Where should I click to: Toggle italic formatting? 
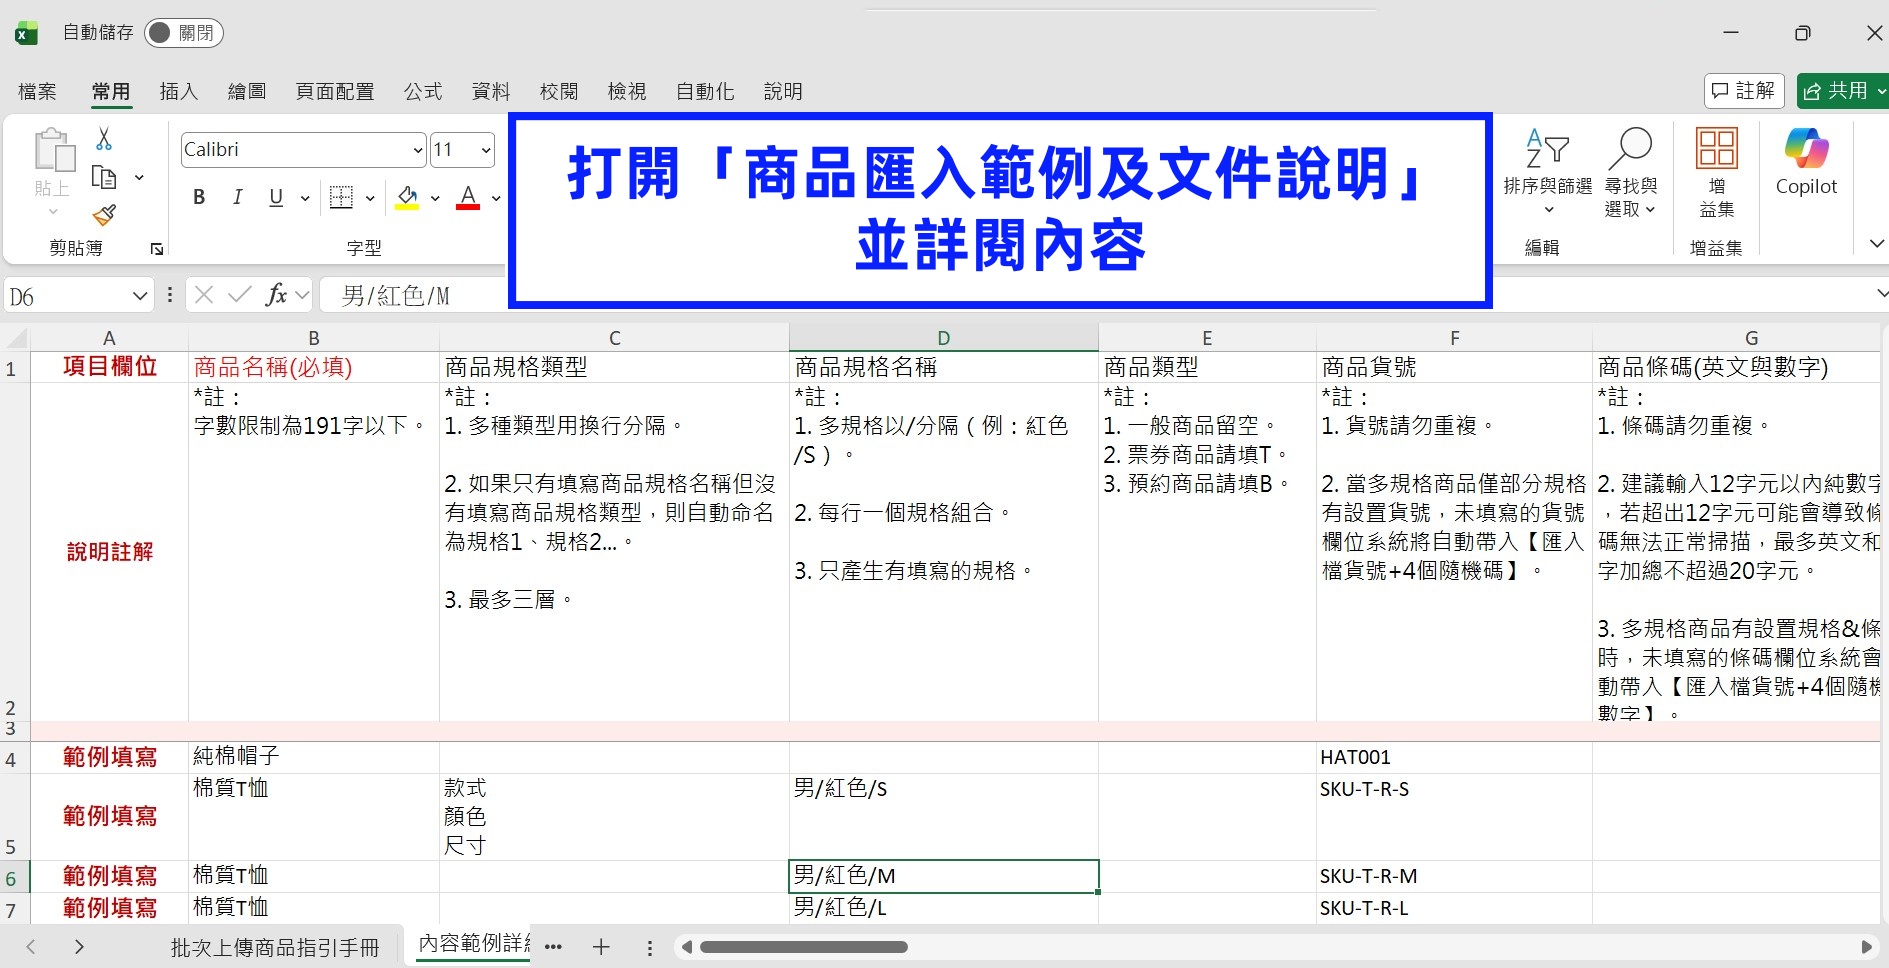pyautogui.click(x=237, y=197)
